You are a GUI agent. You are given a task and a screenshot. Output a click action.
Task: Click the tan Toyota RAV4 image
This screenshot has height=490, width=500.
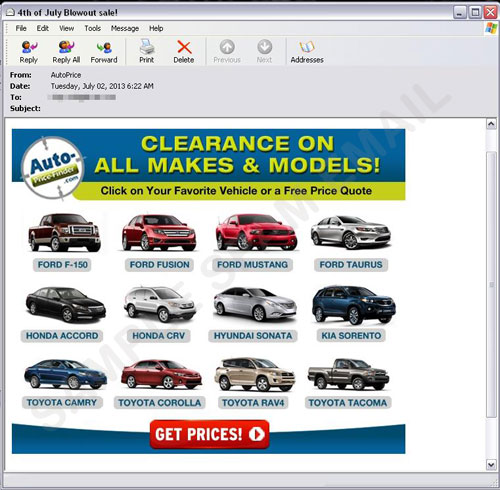(x=255, y=374)
